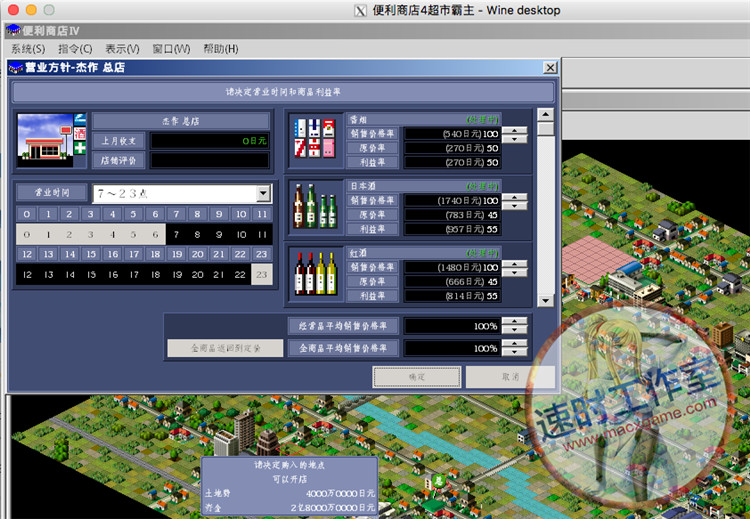The image size is (750, 519).
Task: Click the 营业时间 label button
Action: coord(52,193)
